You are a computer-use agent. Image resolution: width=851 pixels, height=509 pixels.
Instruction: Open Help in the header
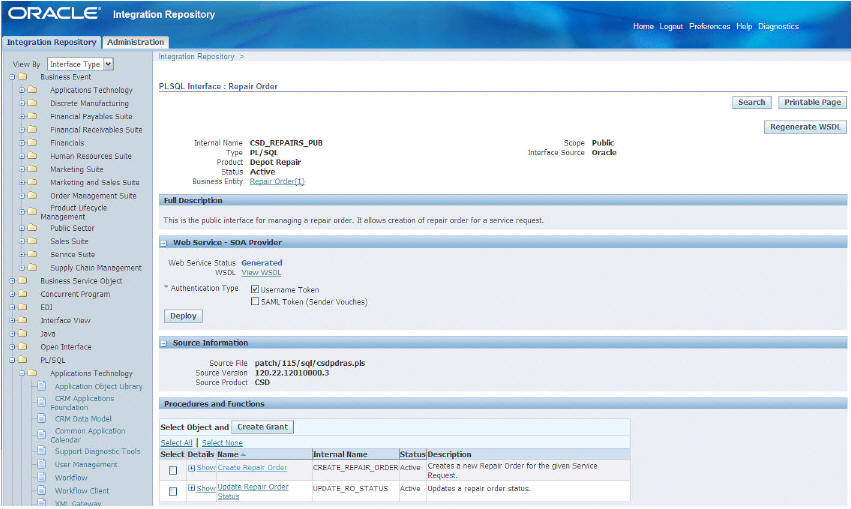pyautogui.click(x=744, y=26)
